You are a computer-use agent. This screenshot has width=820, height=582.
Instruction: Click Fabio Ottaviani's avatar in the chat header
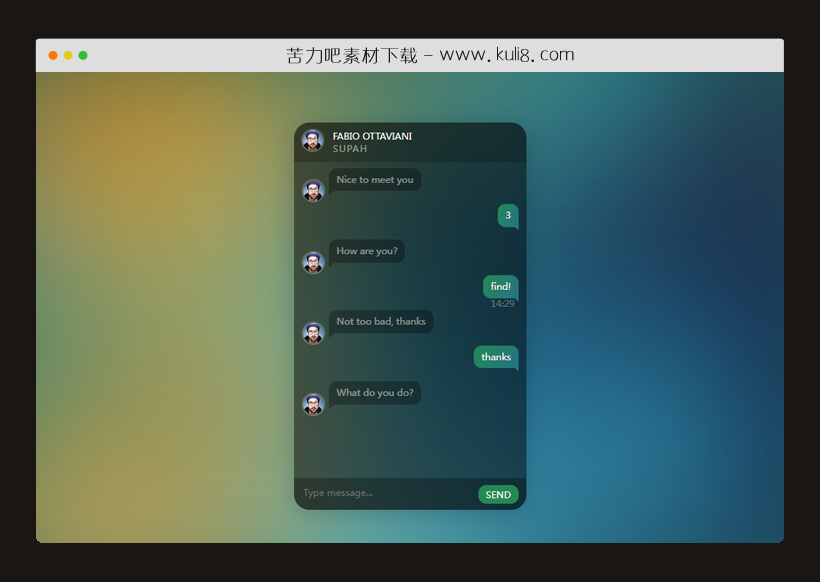pyautogui.click(x=313, y=141)
